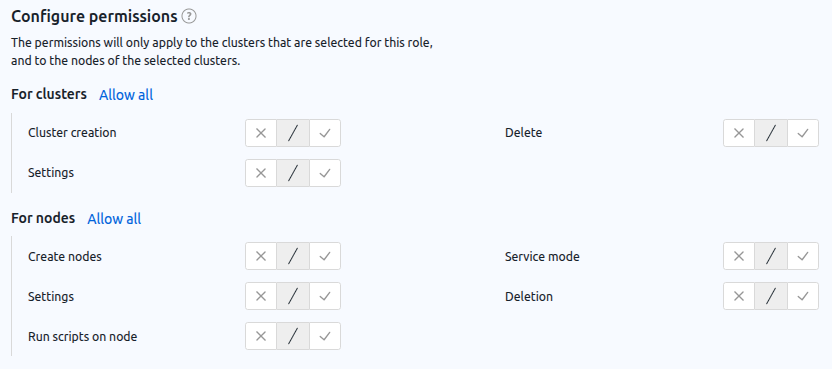Set node Settings to neutral slash state
The height and width of the screenshot is (369, 832).
293,296
